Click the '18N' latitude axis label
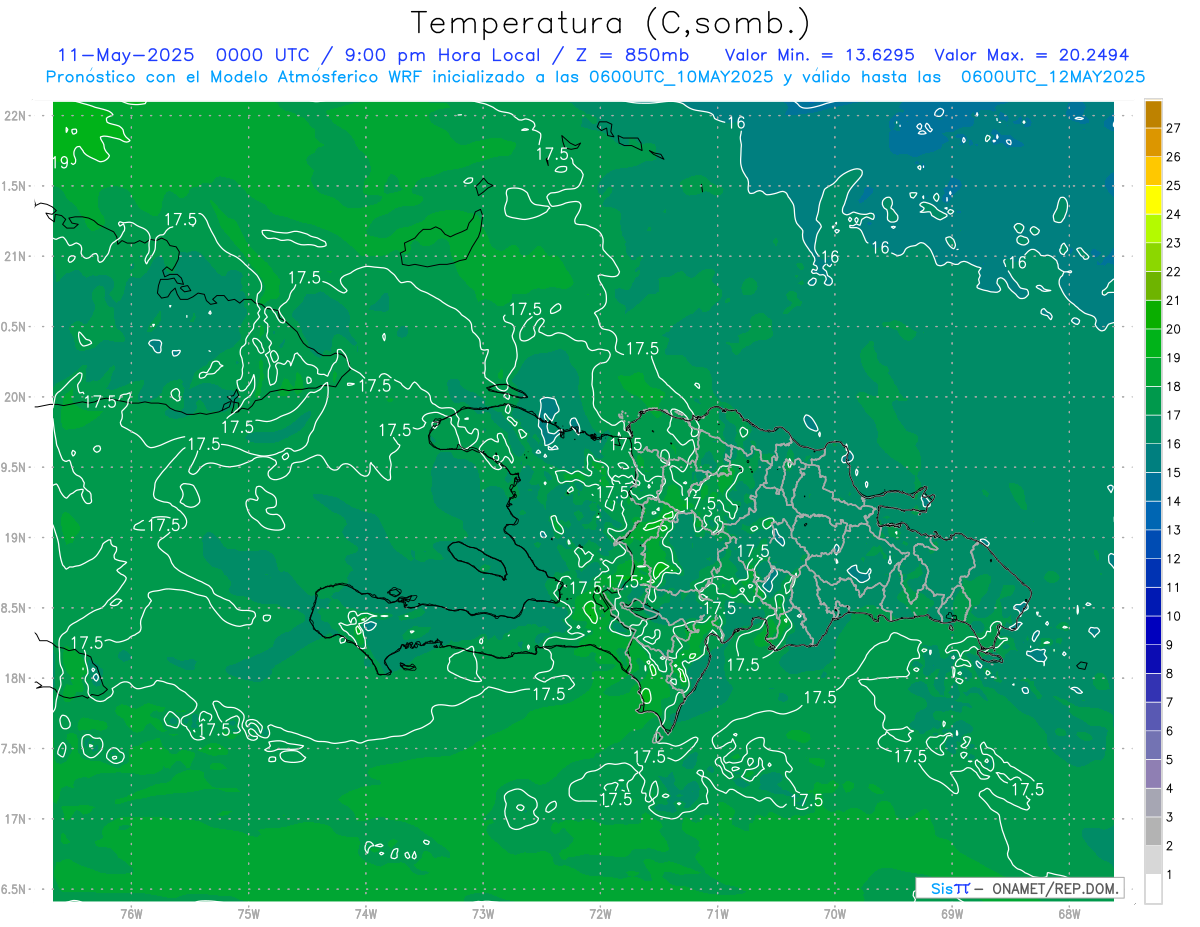Image resolution: width=1200 pixels, height=927 pixels. pos(15,678)
